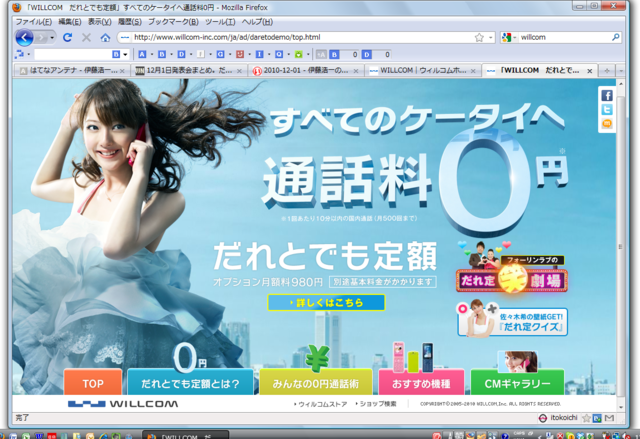The height and width of the screenshot is (439, 640).
Task: Open the ブックマーク(B) menu
Action: coord(173,22)
